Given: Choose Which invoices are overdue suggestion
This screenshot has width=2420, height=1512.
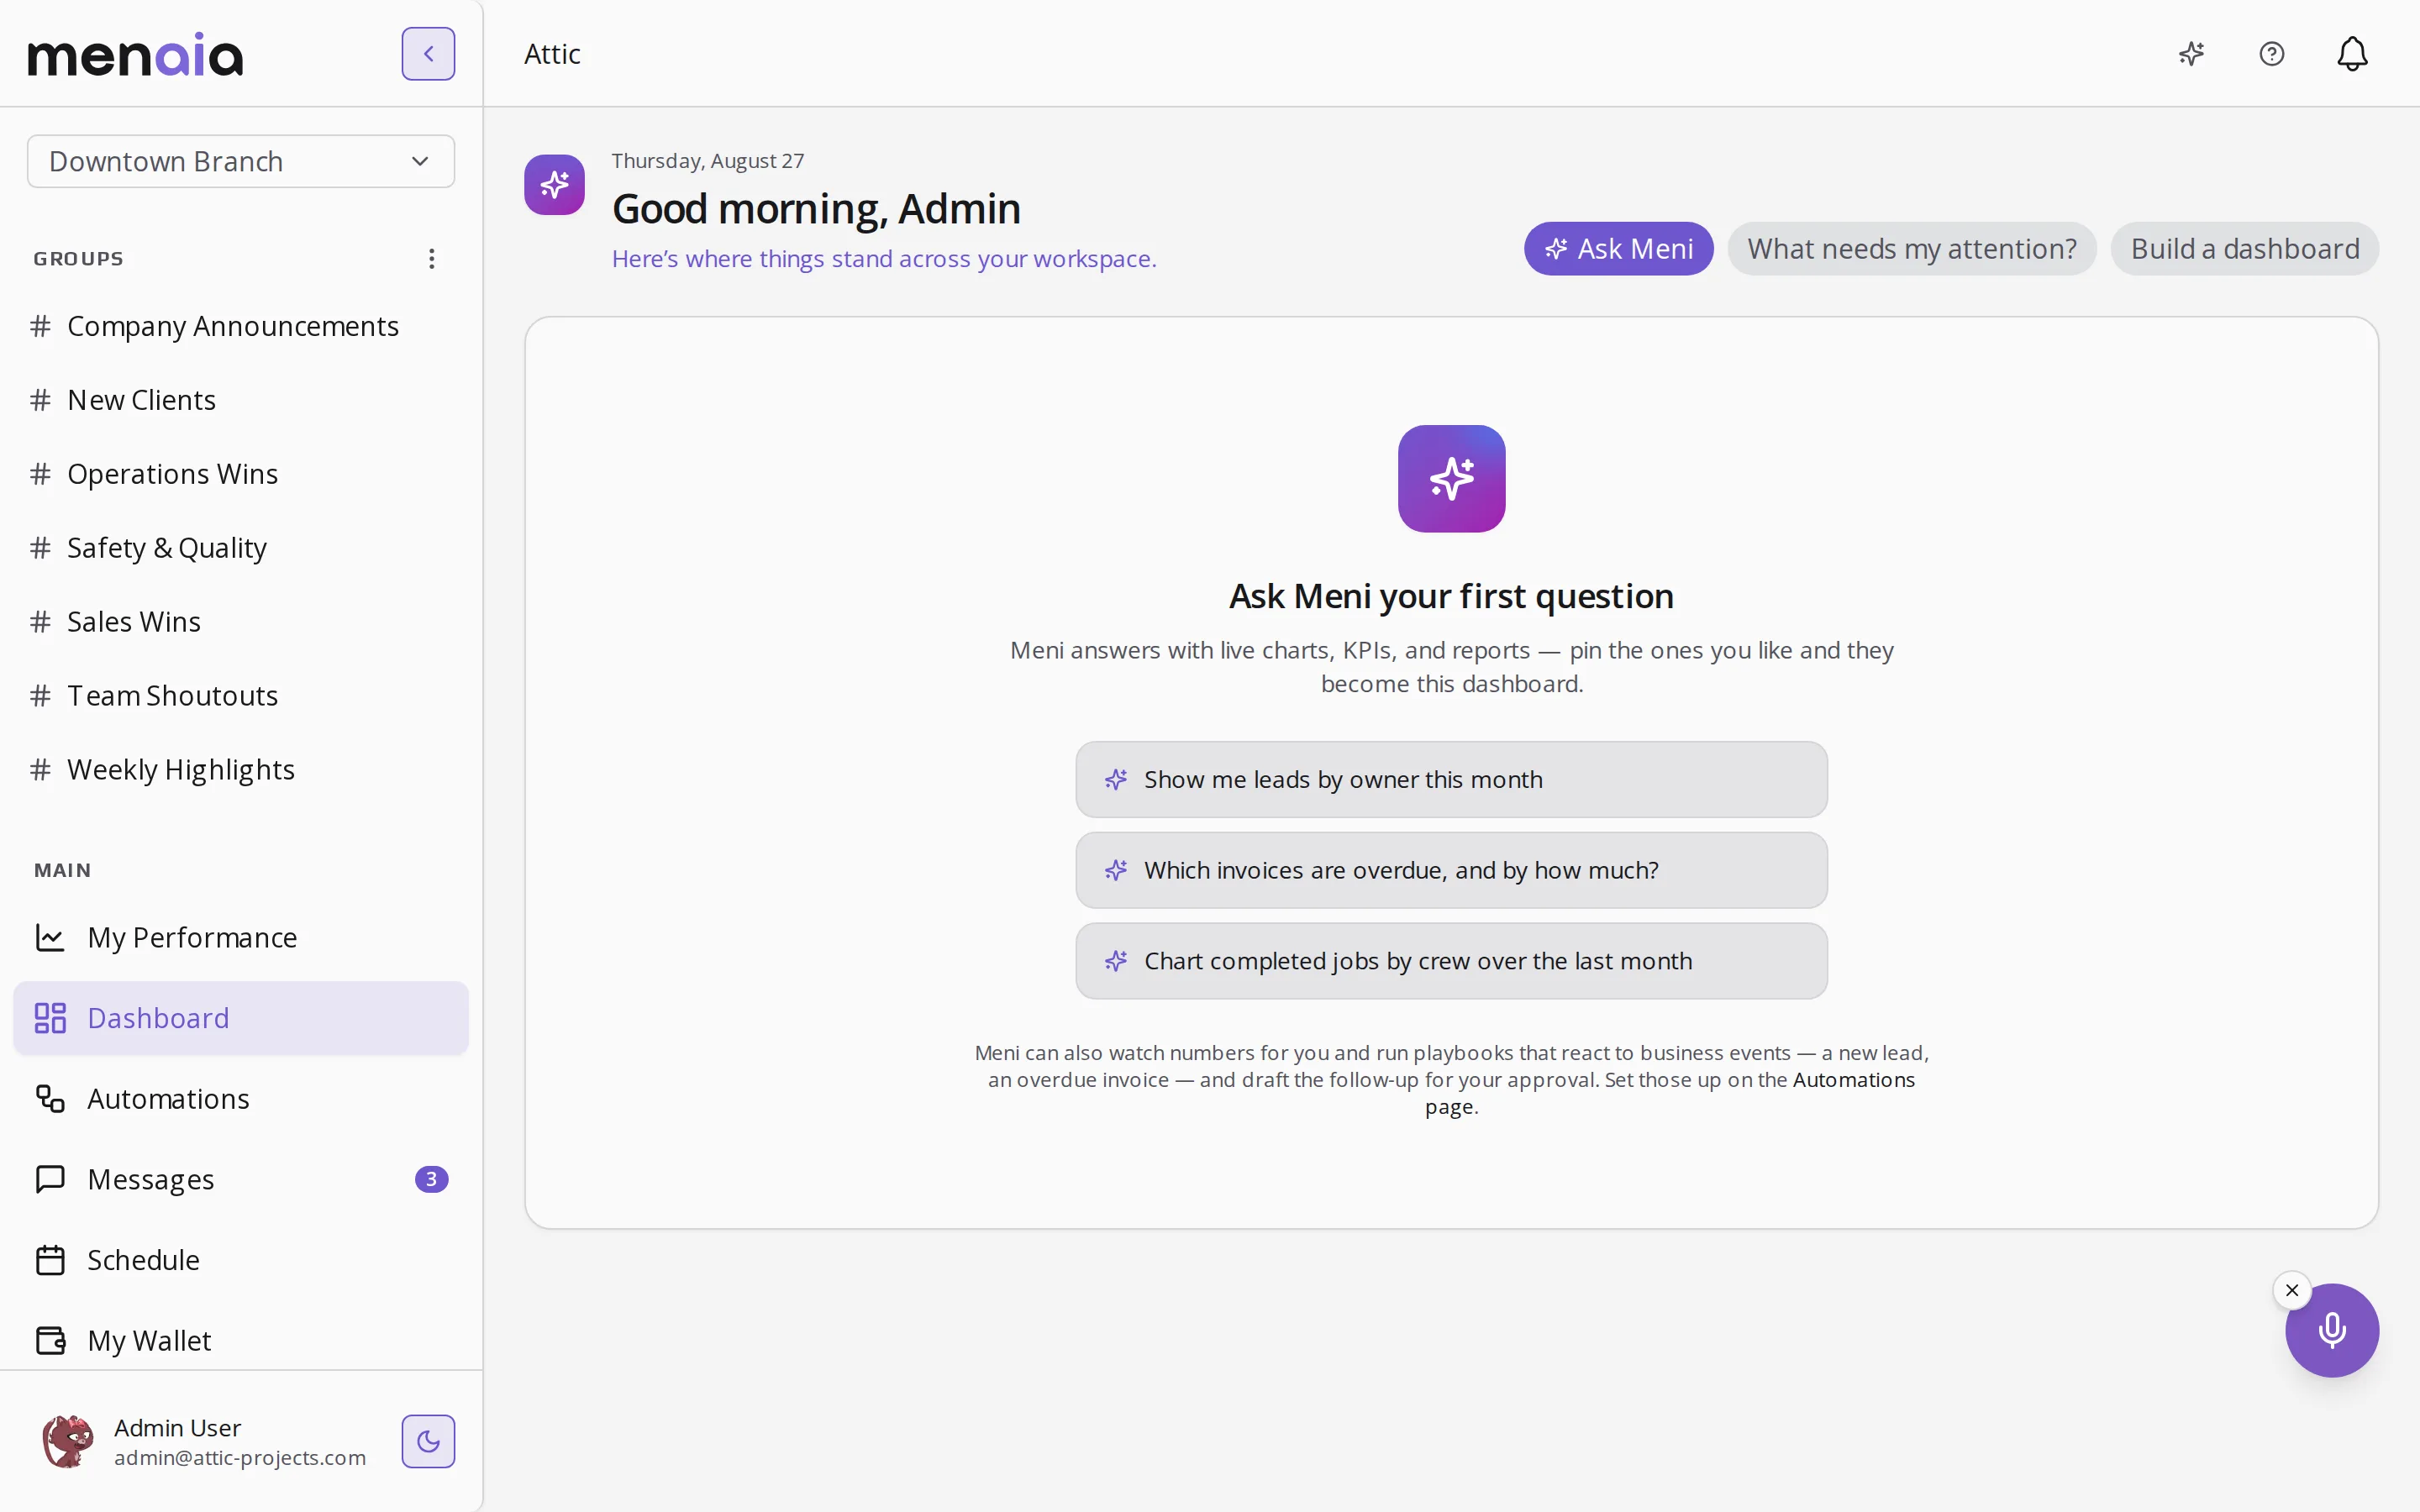Looking at the screenshot, I should point(1451,871).
